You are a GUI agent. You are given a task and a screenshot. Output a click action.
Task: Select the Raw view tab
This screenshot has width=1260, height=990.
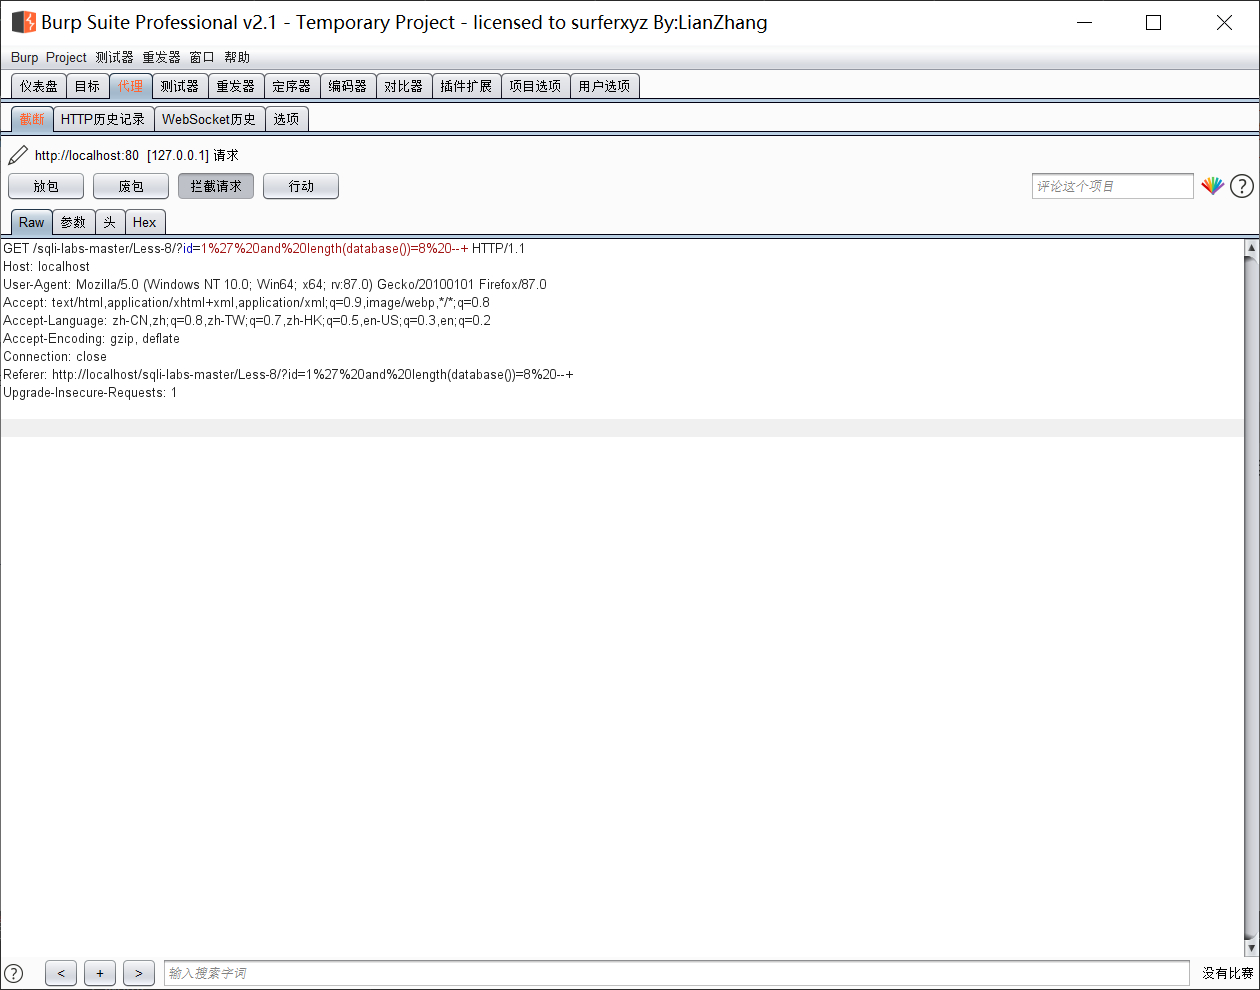[x=32, y=222]
